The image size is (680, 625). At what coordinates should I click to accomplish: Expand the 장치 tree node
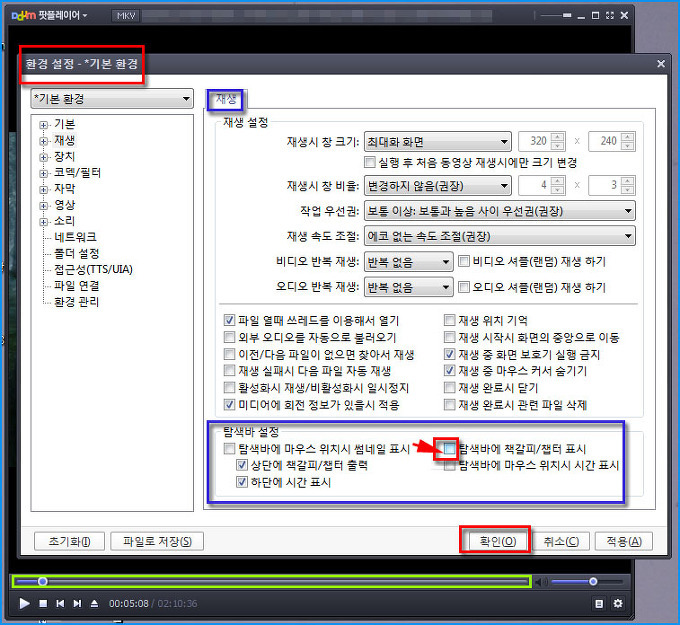pyautogui.click(x=43, y=157)
